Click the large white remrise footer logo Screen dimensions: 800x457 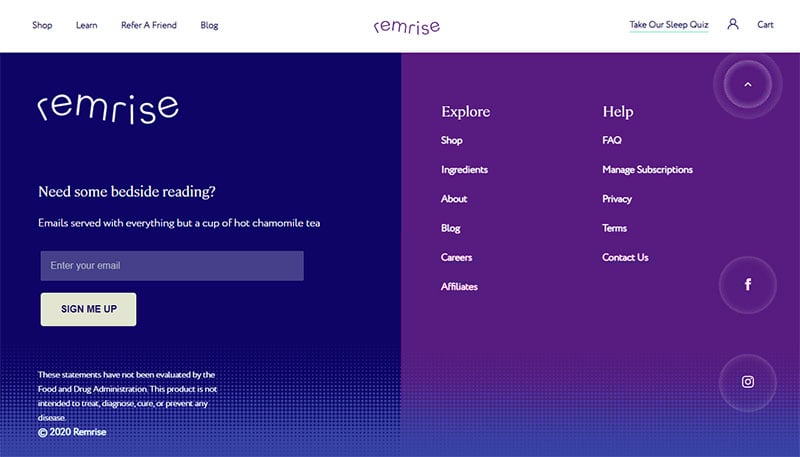click(x=108, y=109)
